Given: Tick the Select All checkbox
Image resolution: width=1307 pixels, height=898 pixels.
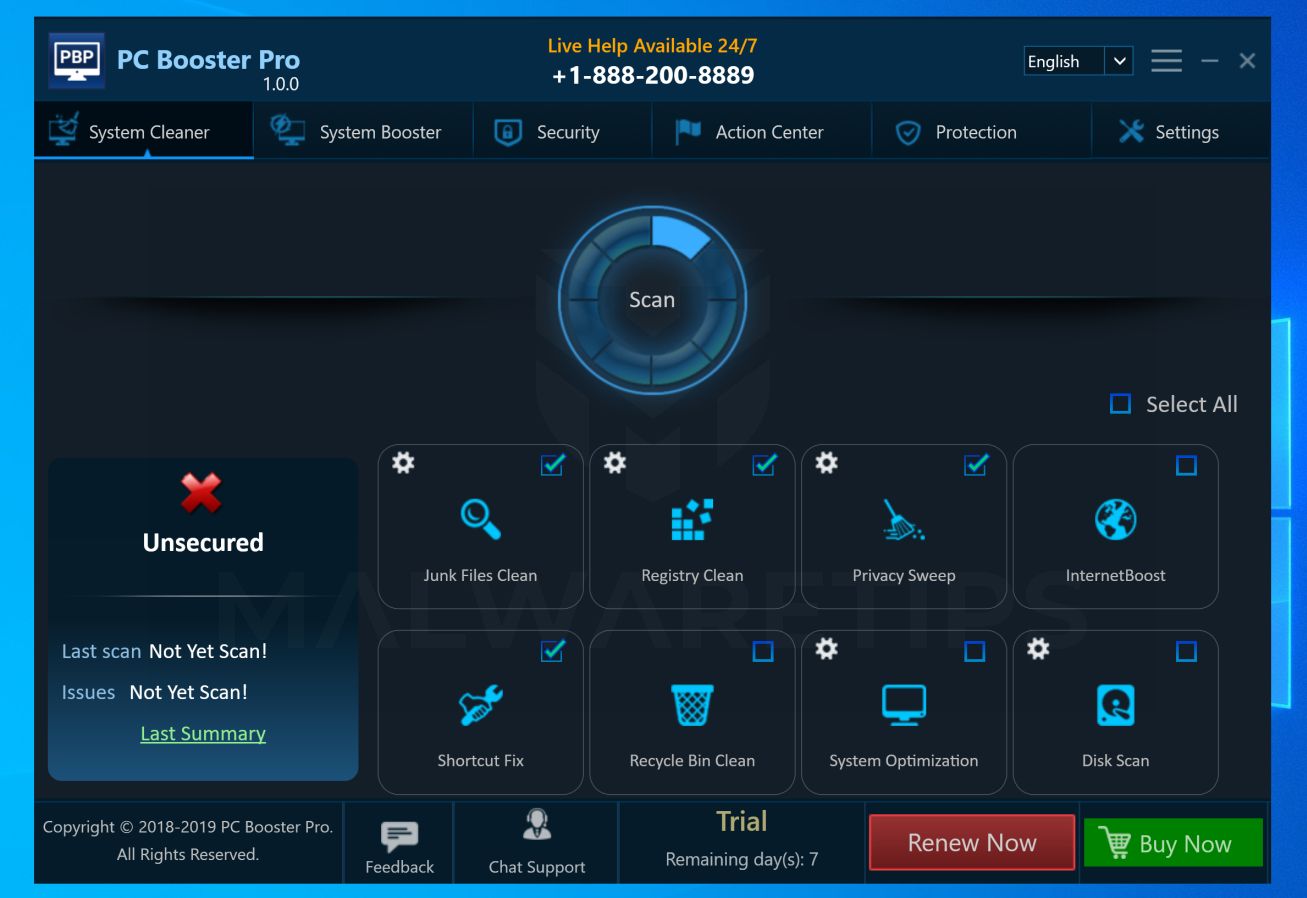Looking at the screenshot, I should (1120, 404).
